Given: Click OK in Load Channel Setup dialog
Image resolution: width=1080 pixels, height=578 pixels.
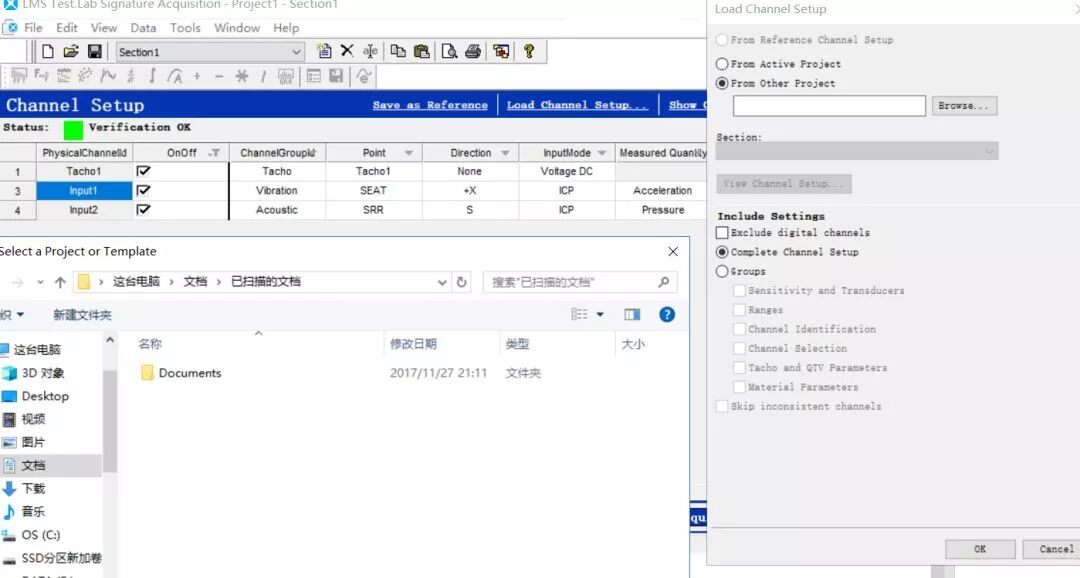Looking at the screenshot, I should pos(980,549).
